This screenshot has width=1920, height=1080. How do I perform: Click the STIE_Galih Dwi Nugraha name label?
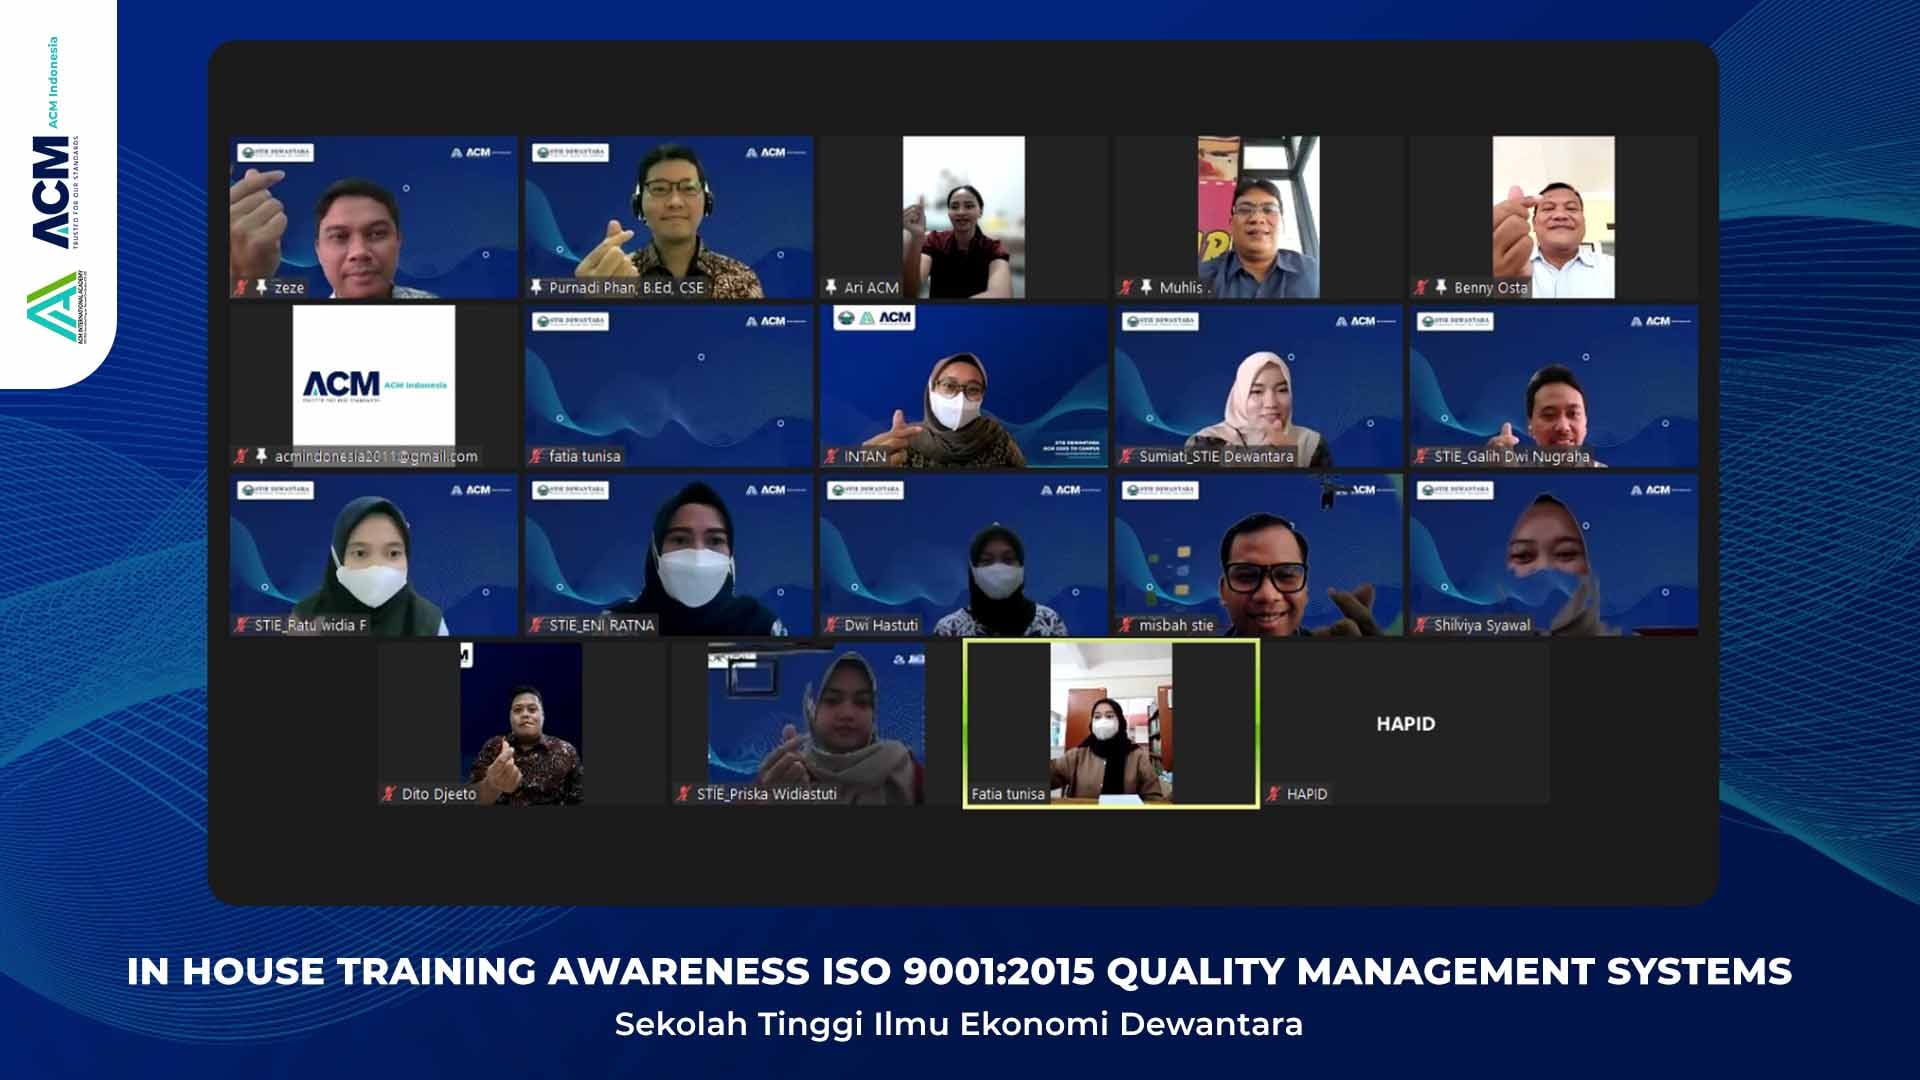pyautogui.click(x=1511, y=456)
